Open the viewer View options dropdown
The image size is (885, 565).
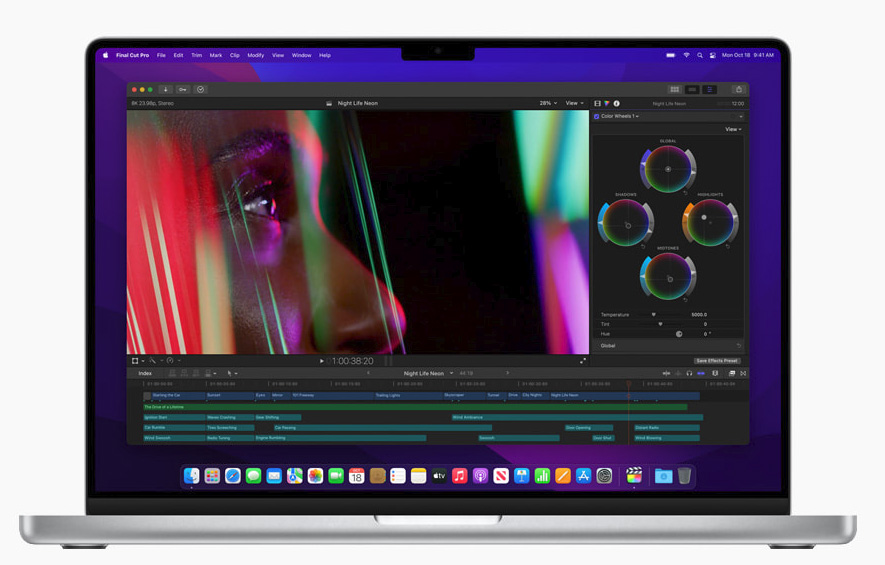click(574, 103)
